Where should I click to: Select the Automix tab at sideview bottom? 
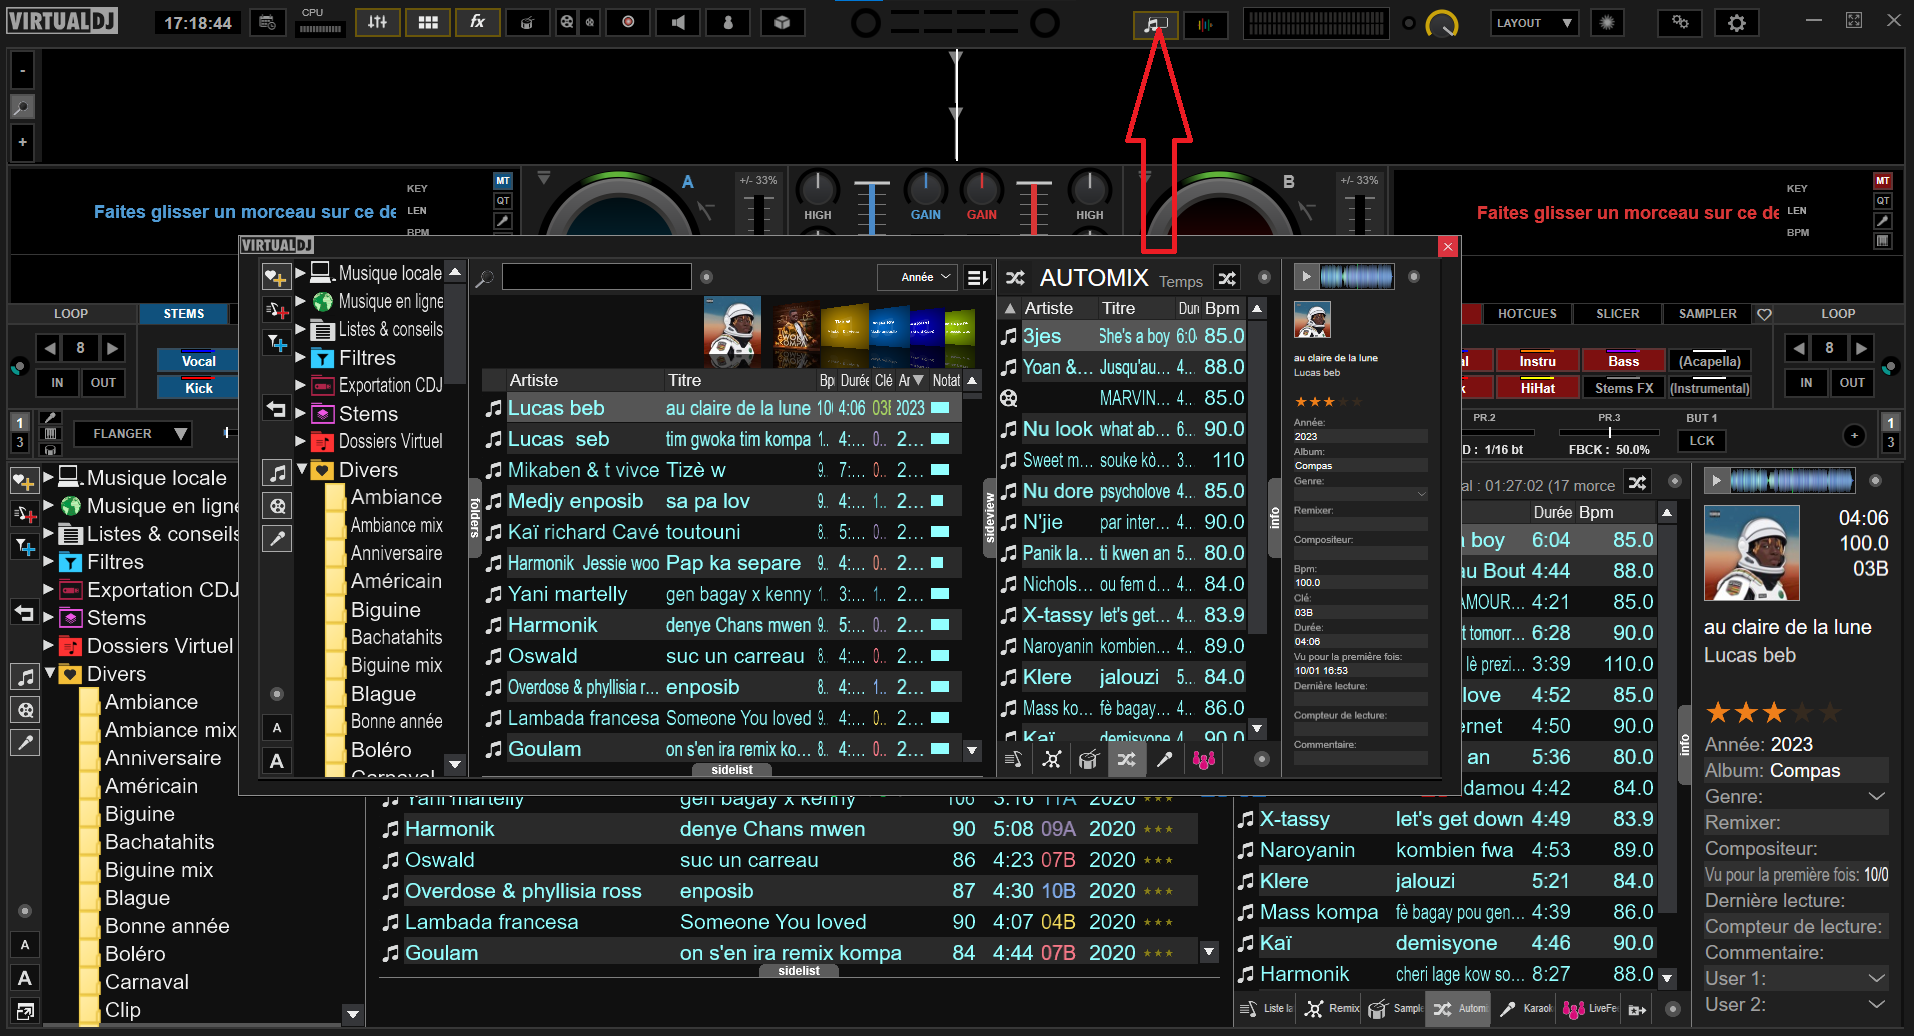pos(1459,1009)
